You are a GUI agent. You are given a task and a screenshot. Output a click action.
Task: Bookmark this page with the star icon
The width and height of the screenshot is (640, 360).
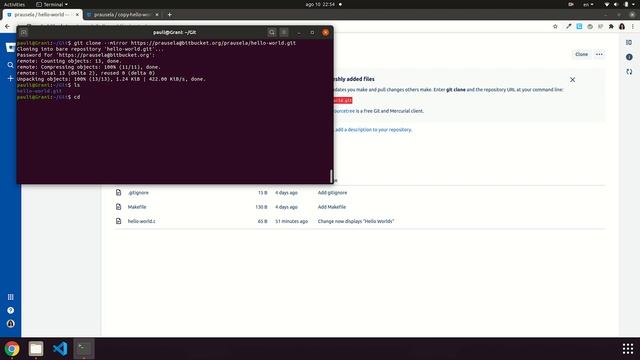pos(555,27)
